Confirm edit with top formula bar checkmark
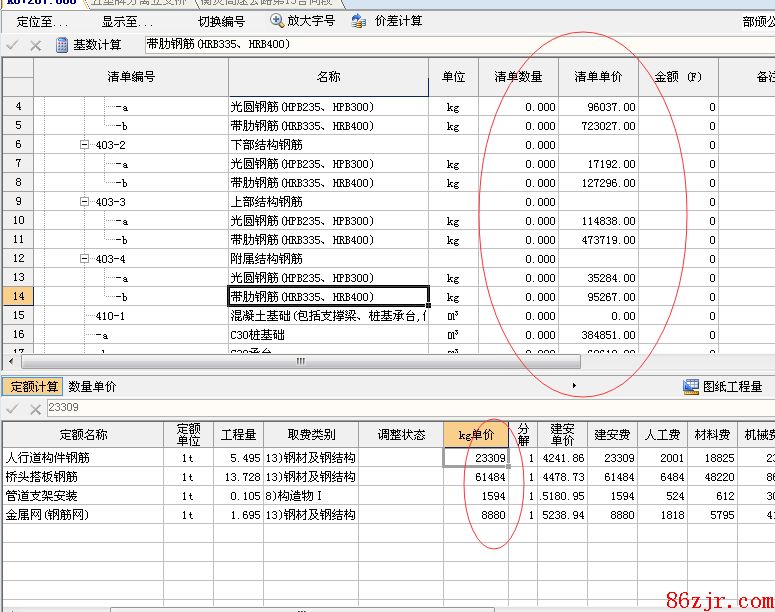Screen dimensions: 775x612 pos(12,45)
